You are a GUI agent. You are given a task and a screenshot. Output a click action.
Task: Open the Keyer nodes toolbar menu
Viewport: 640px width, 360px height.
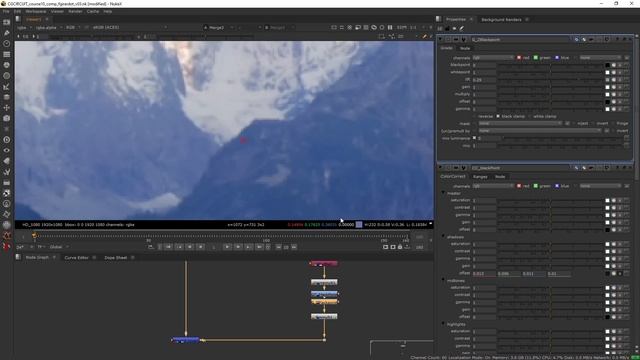click(x=7, y=87)
